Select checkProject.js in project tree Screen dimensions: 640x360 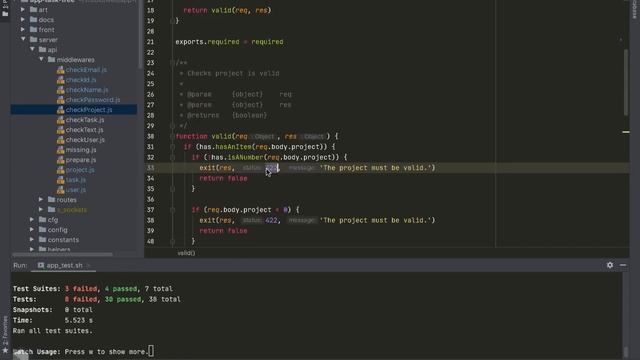pyautogui.click(x=89, y=110)
